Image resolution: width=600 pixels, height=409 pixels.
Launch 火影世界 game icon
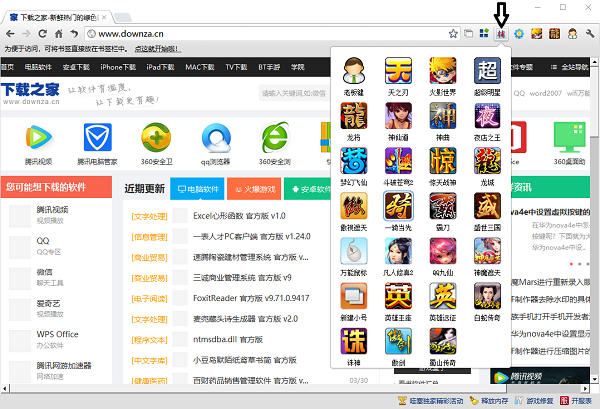click(443, 71)
